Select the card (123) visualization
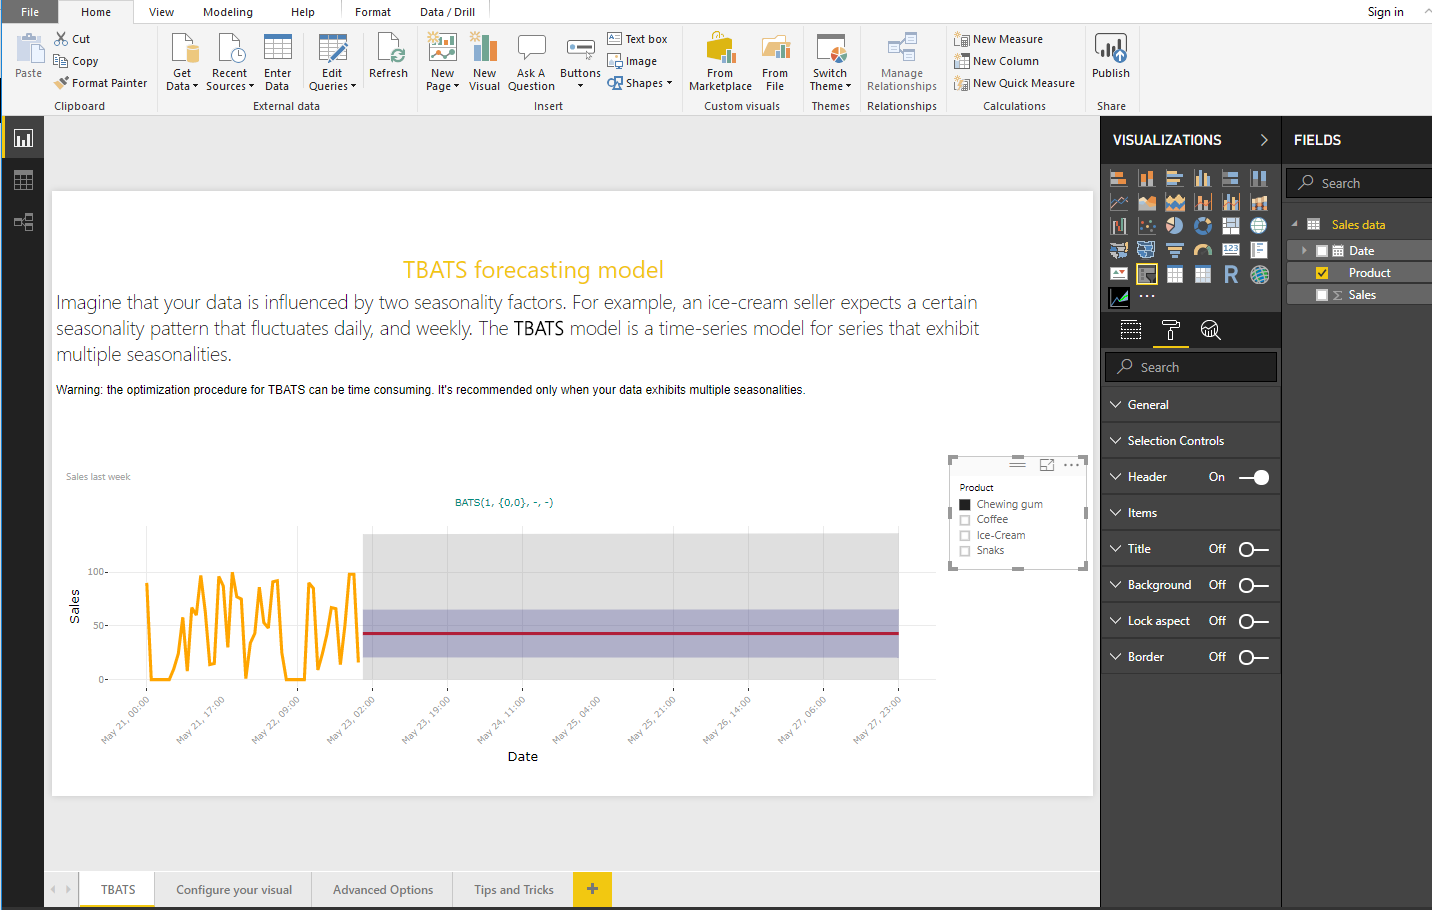This screenshot has width=1432, height=910. click(1231, 250)
